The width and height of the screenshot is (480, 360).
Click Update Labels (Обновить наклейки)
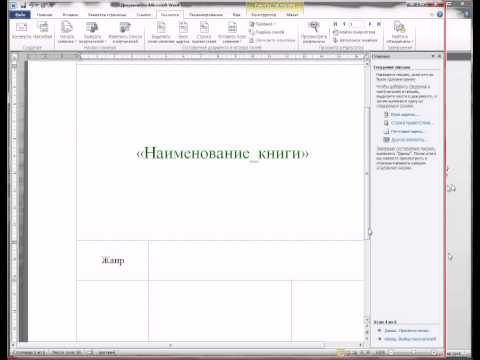click(272, 40)
